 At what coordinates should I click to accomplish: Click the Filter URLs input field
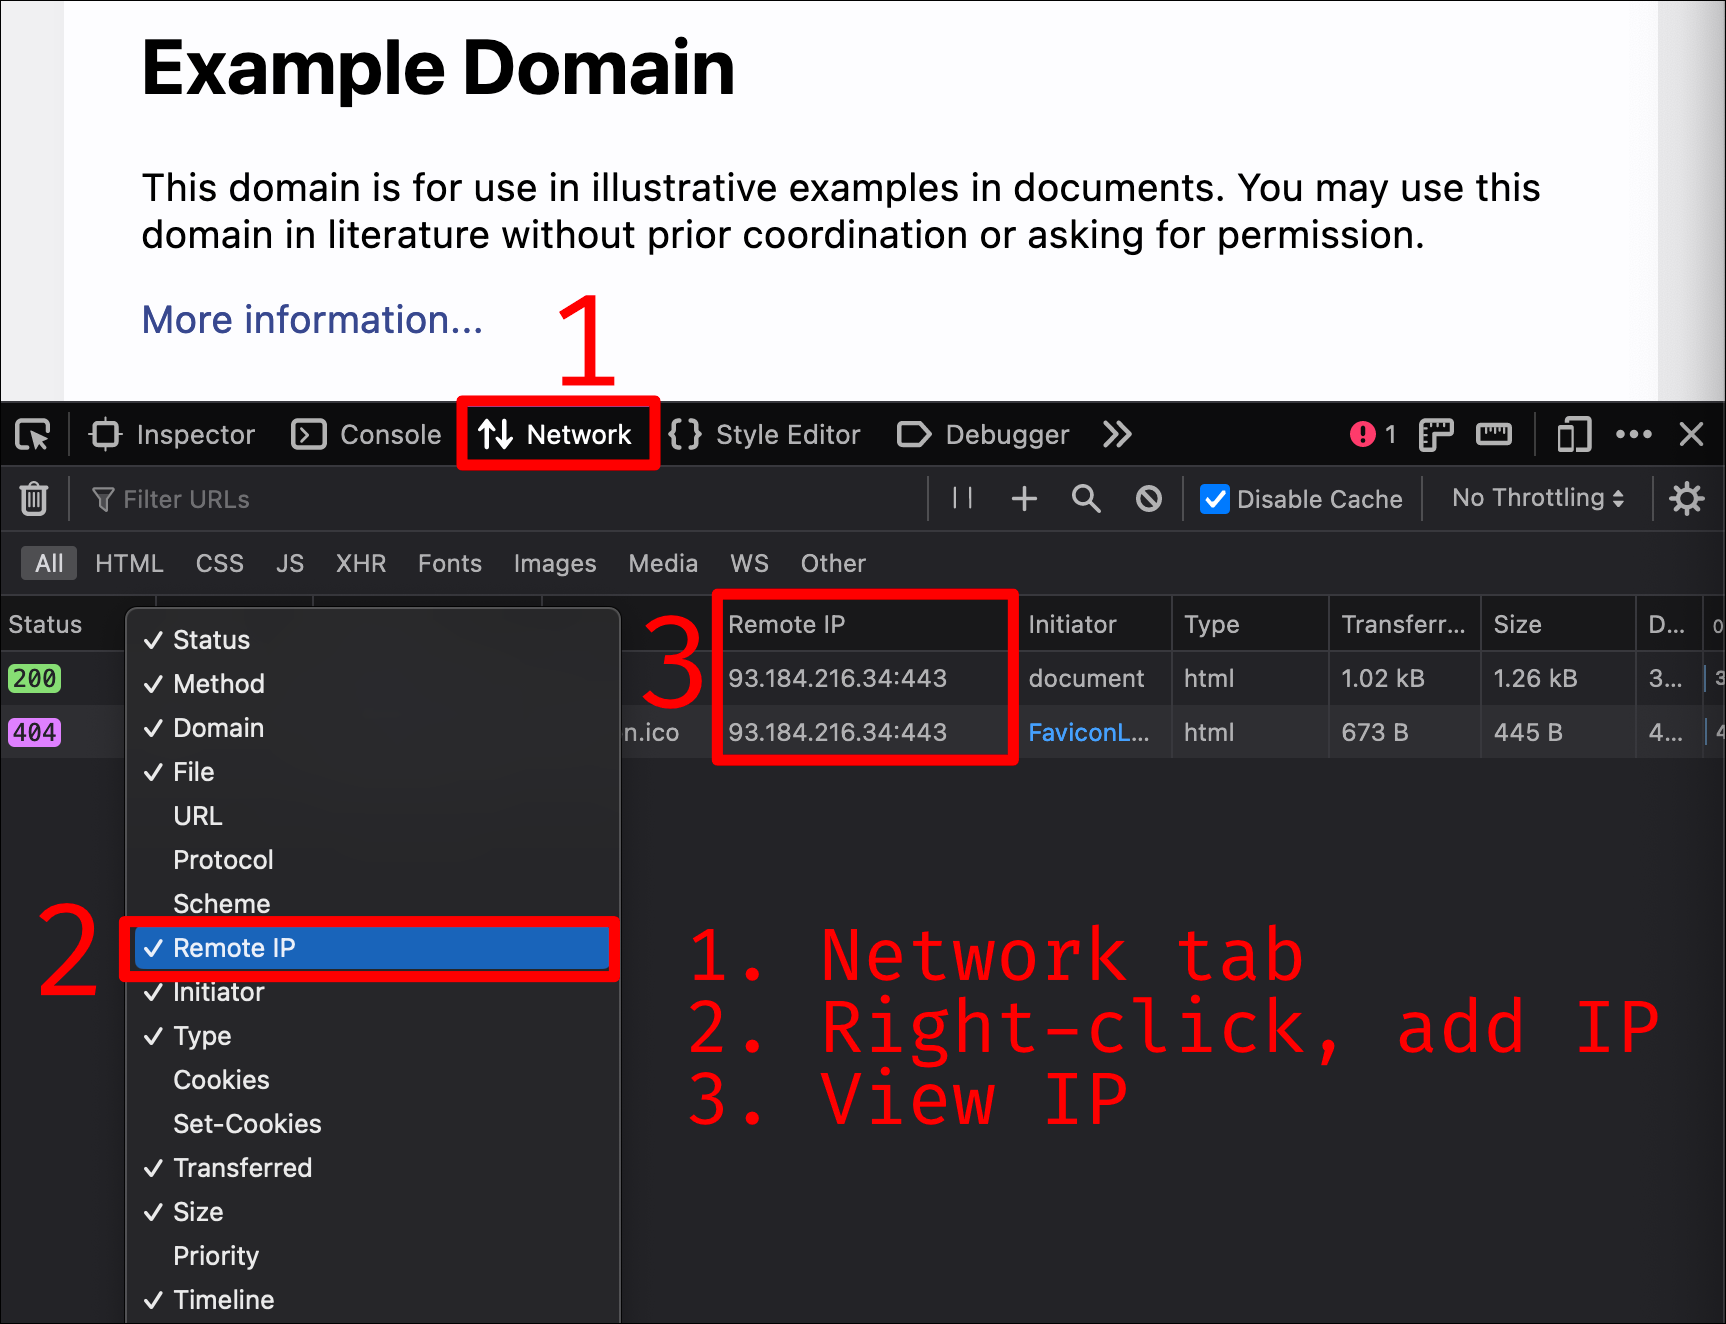[x=500, y=499]
